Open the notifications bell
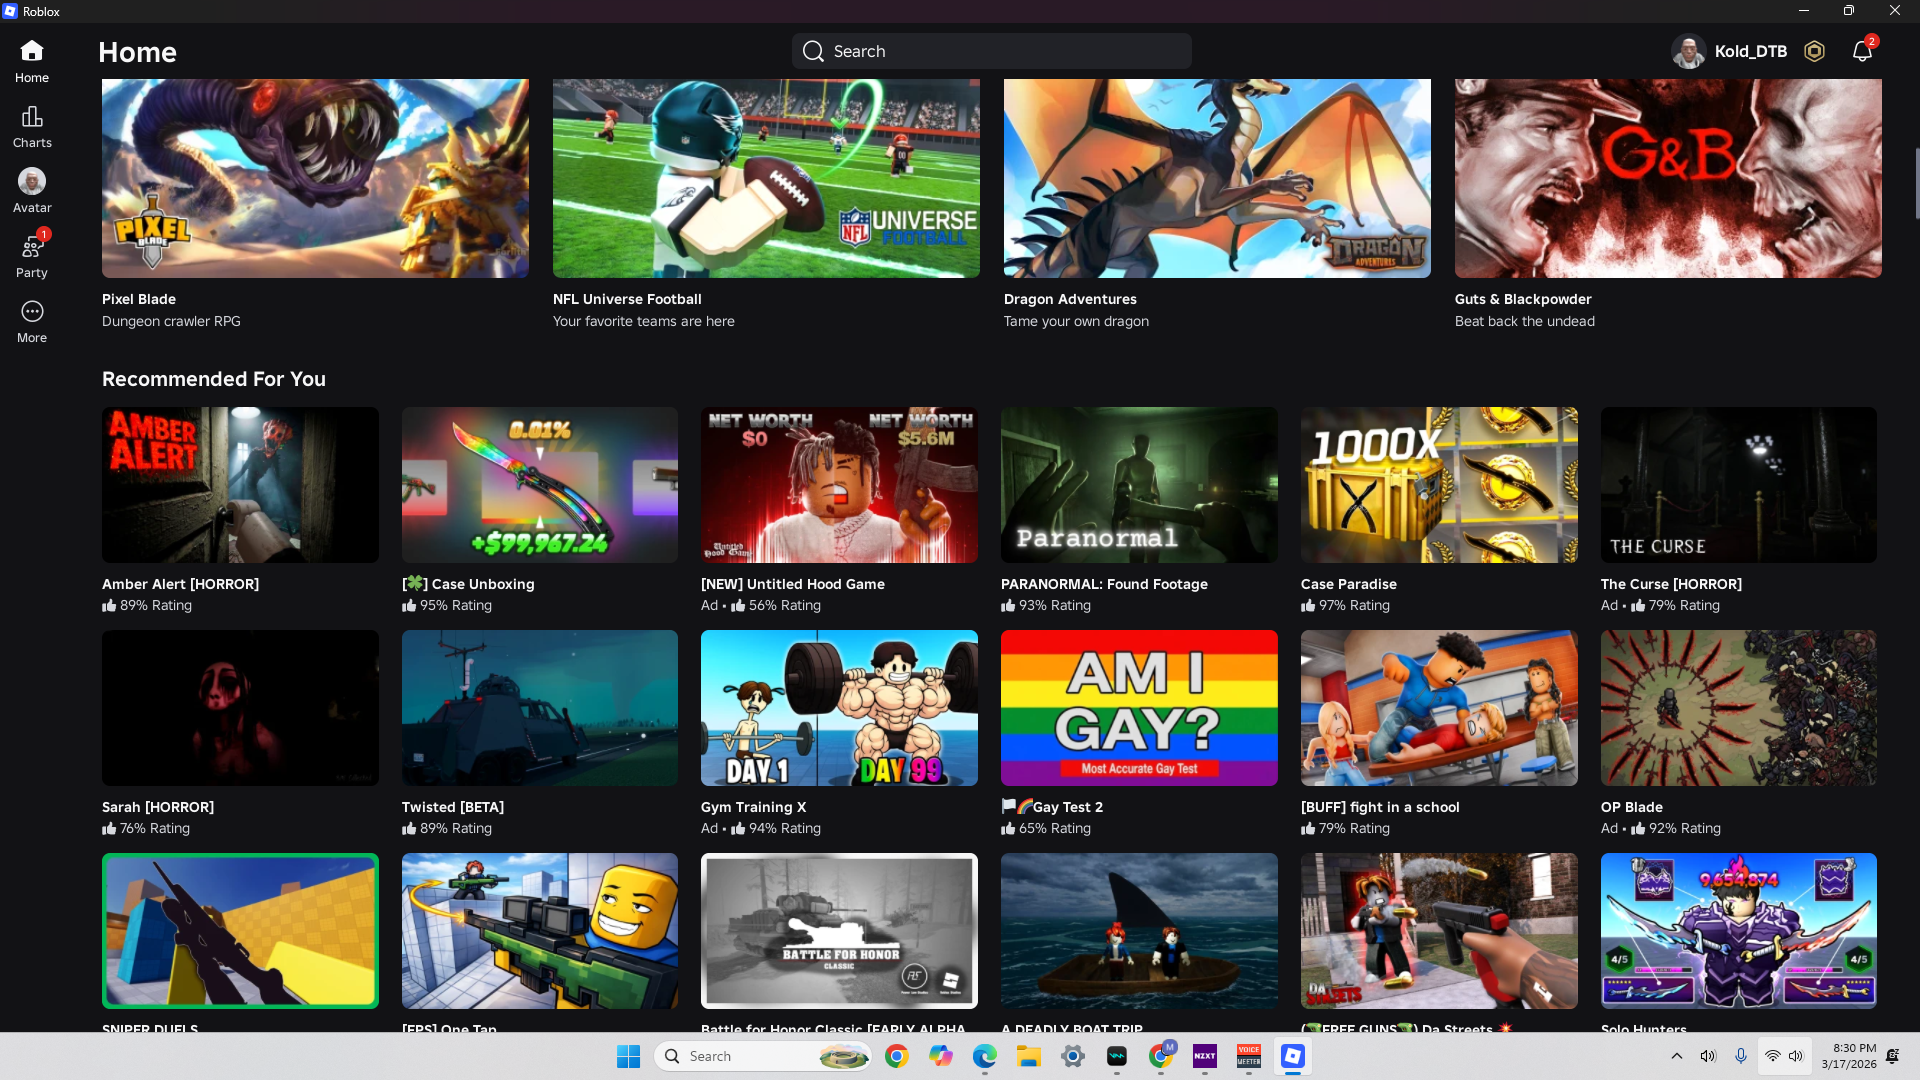The image size is (1920, 1080). click(1862, 51)
